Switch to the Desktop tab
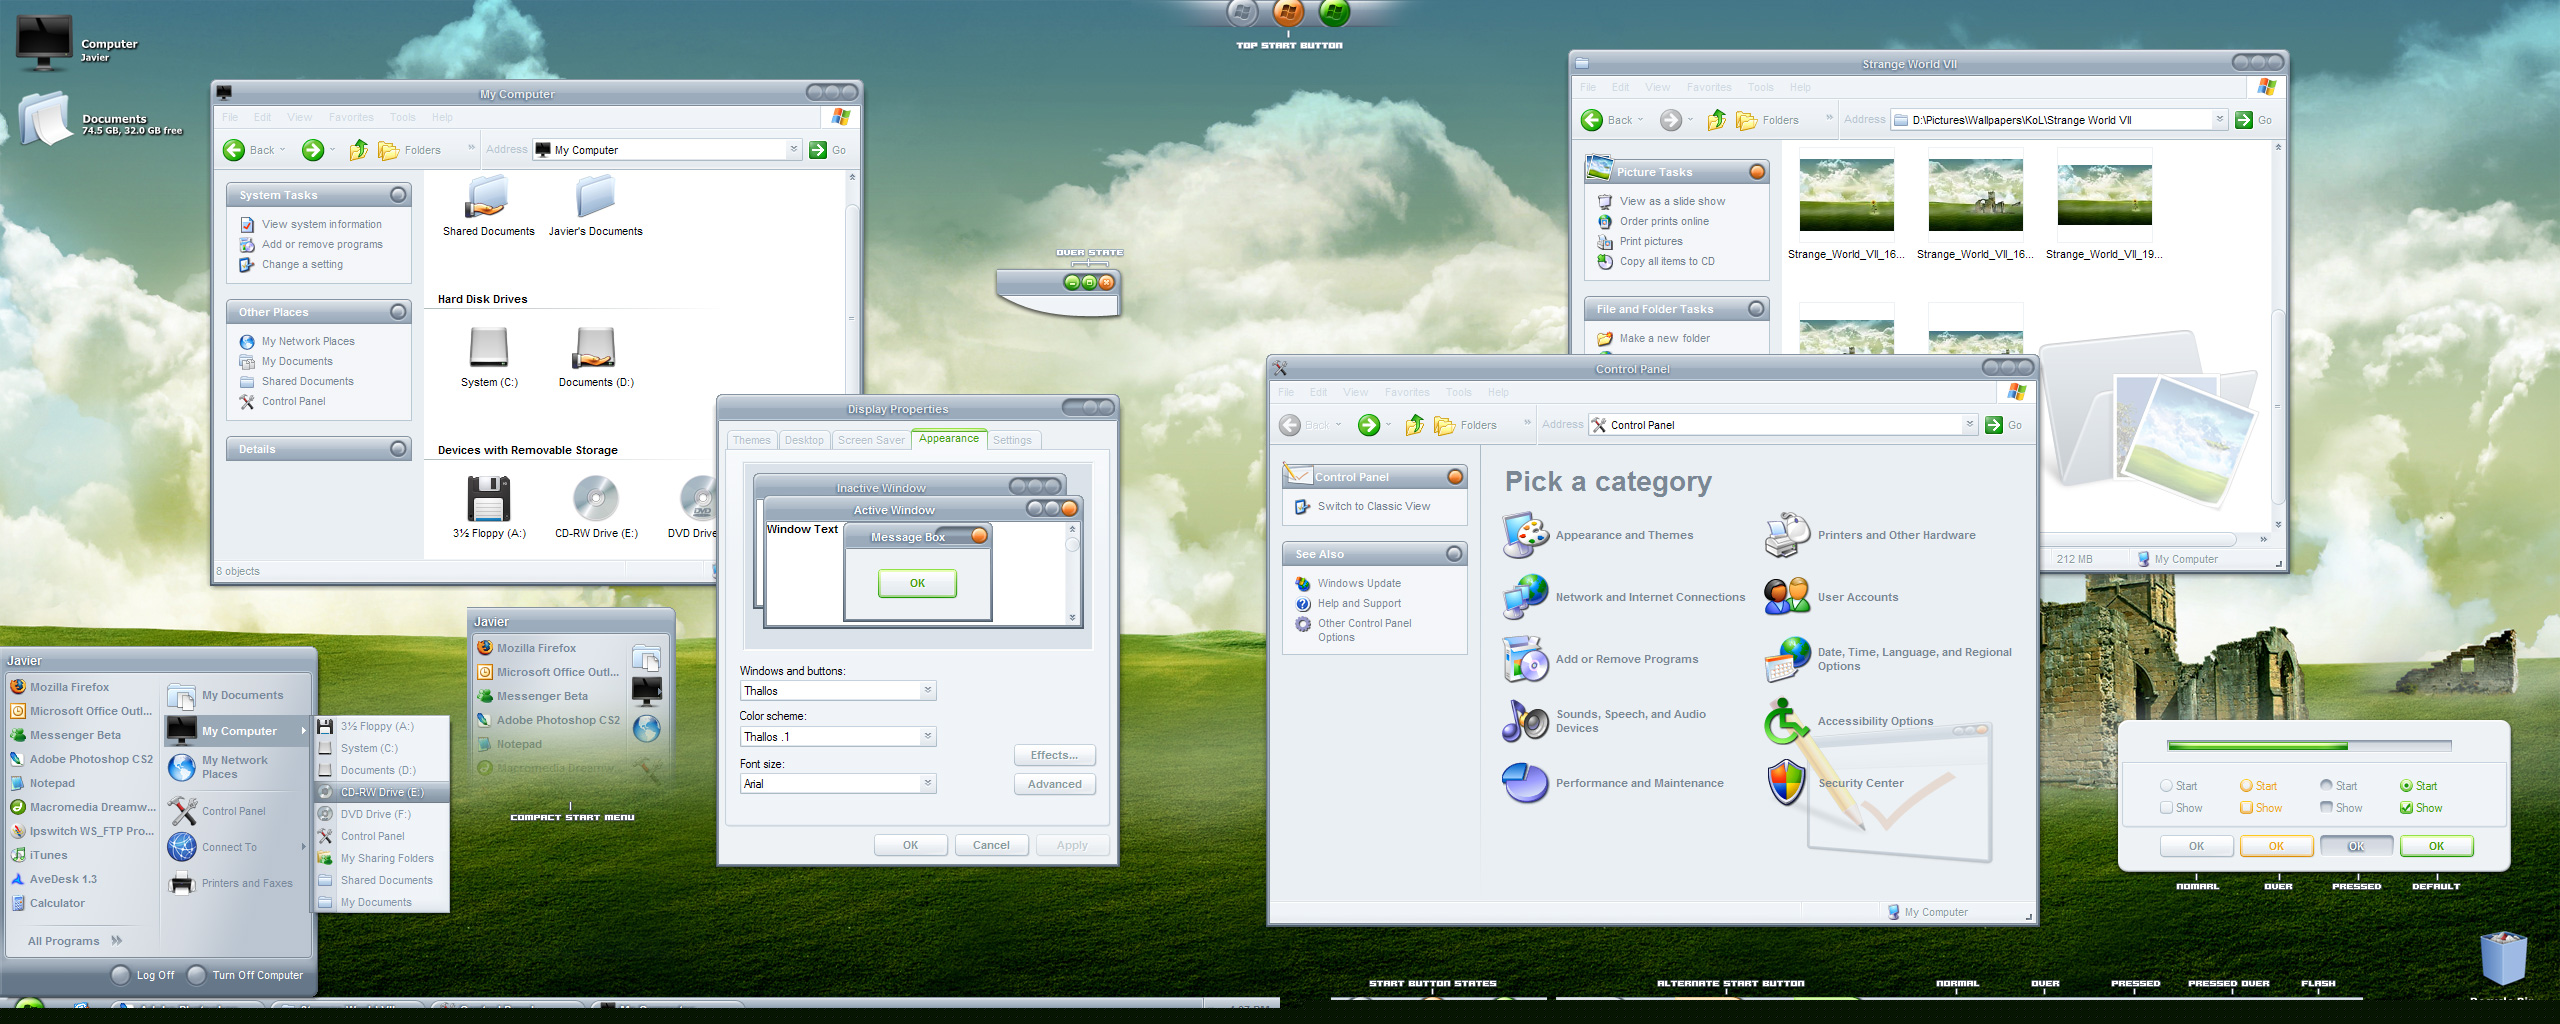The height and width of the screenshot is (1024, 2560). pyautogui.click(x=804, y=440)
